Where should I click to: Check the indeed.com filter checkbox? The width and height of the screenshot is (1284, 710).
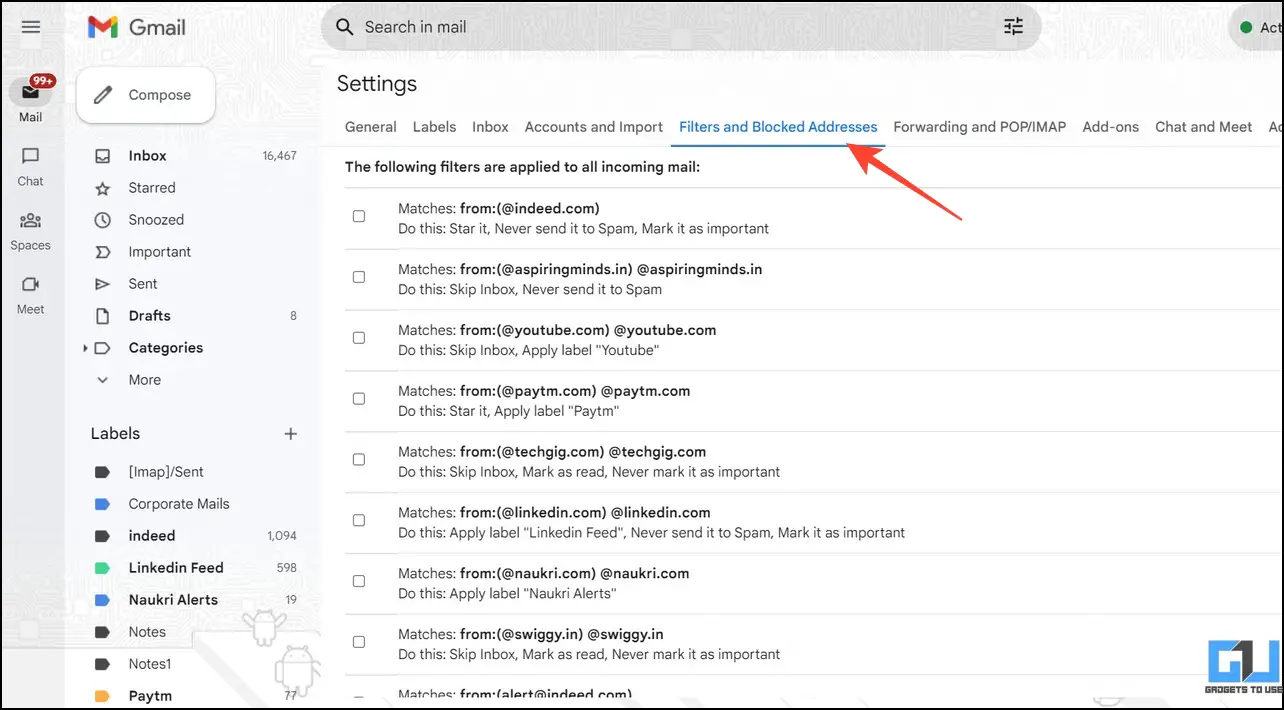[359, 216]
